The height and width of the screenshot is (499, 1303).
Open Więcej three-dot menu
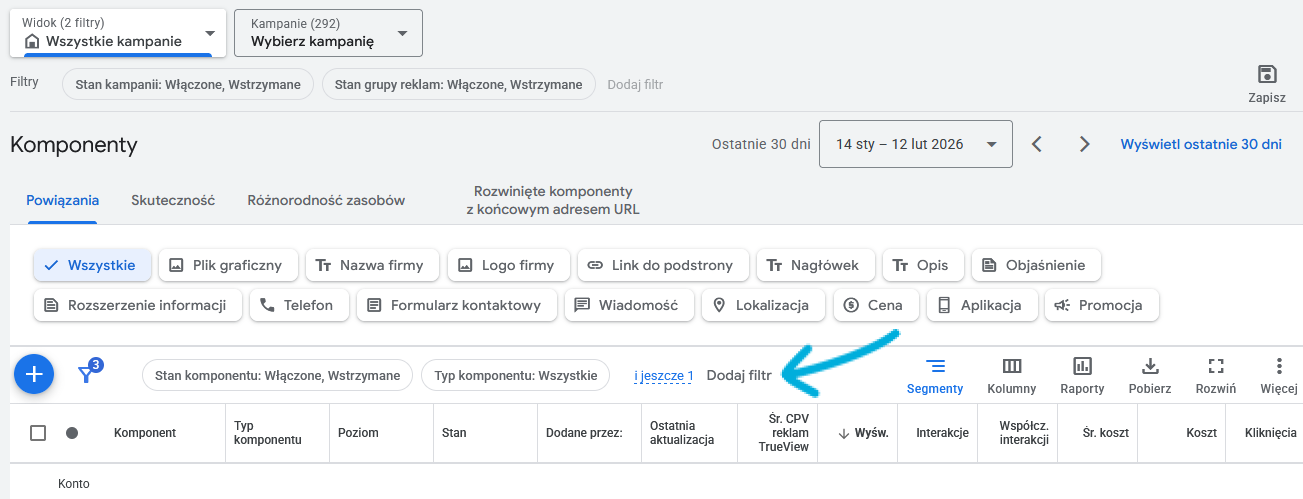click(x=1278, y=376)
